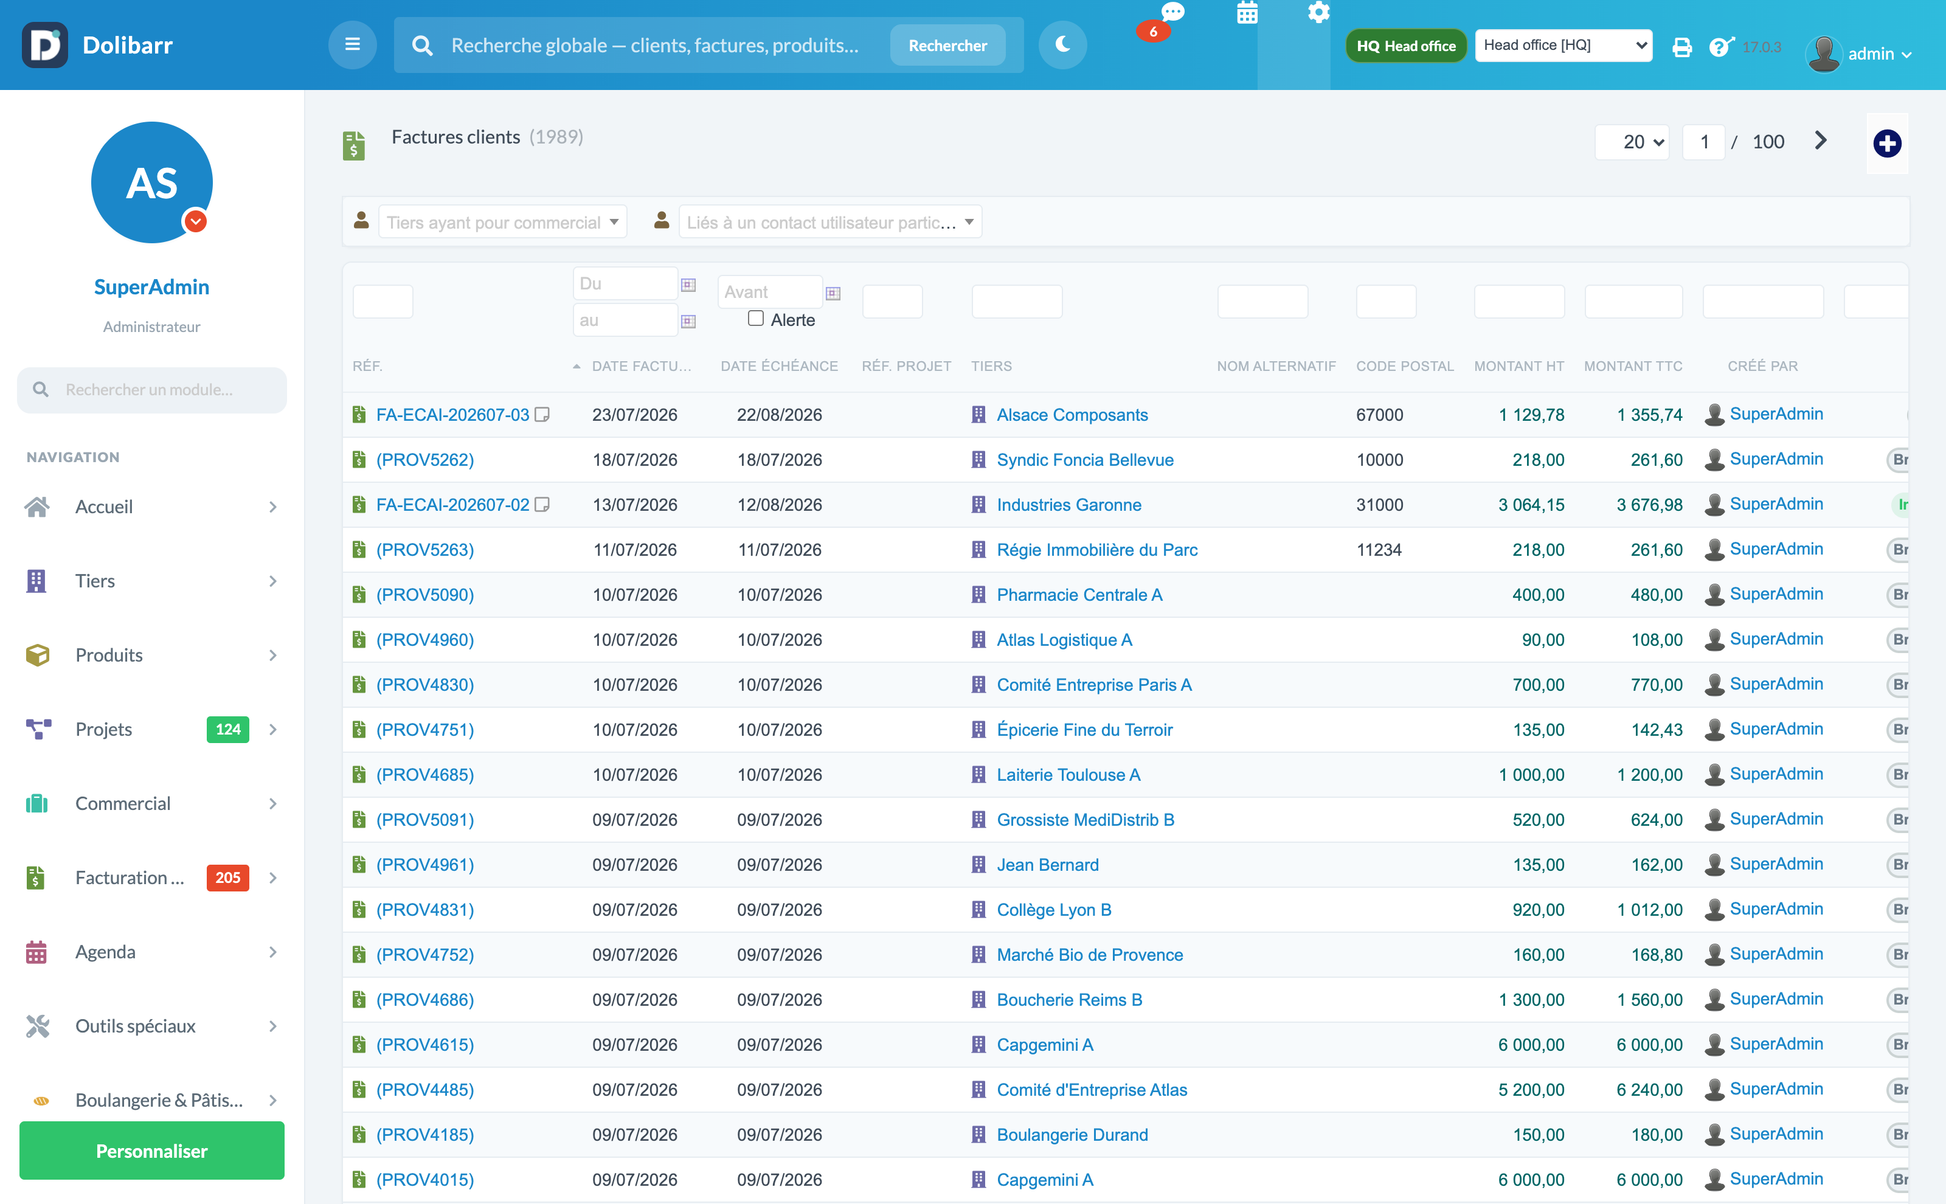Open invoice (PROV4615)
This screenshot has height=1204, width=1946.
[x=425, y=1045]
